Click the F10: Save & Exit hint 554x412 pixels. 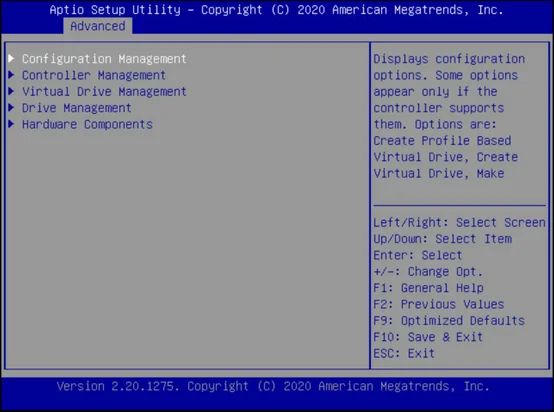click(x=428, y=337)
